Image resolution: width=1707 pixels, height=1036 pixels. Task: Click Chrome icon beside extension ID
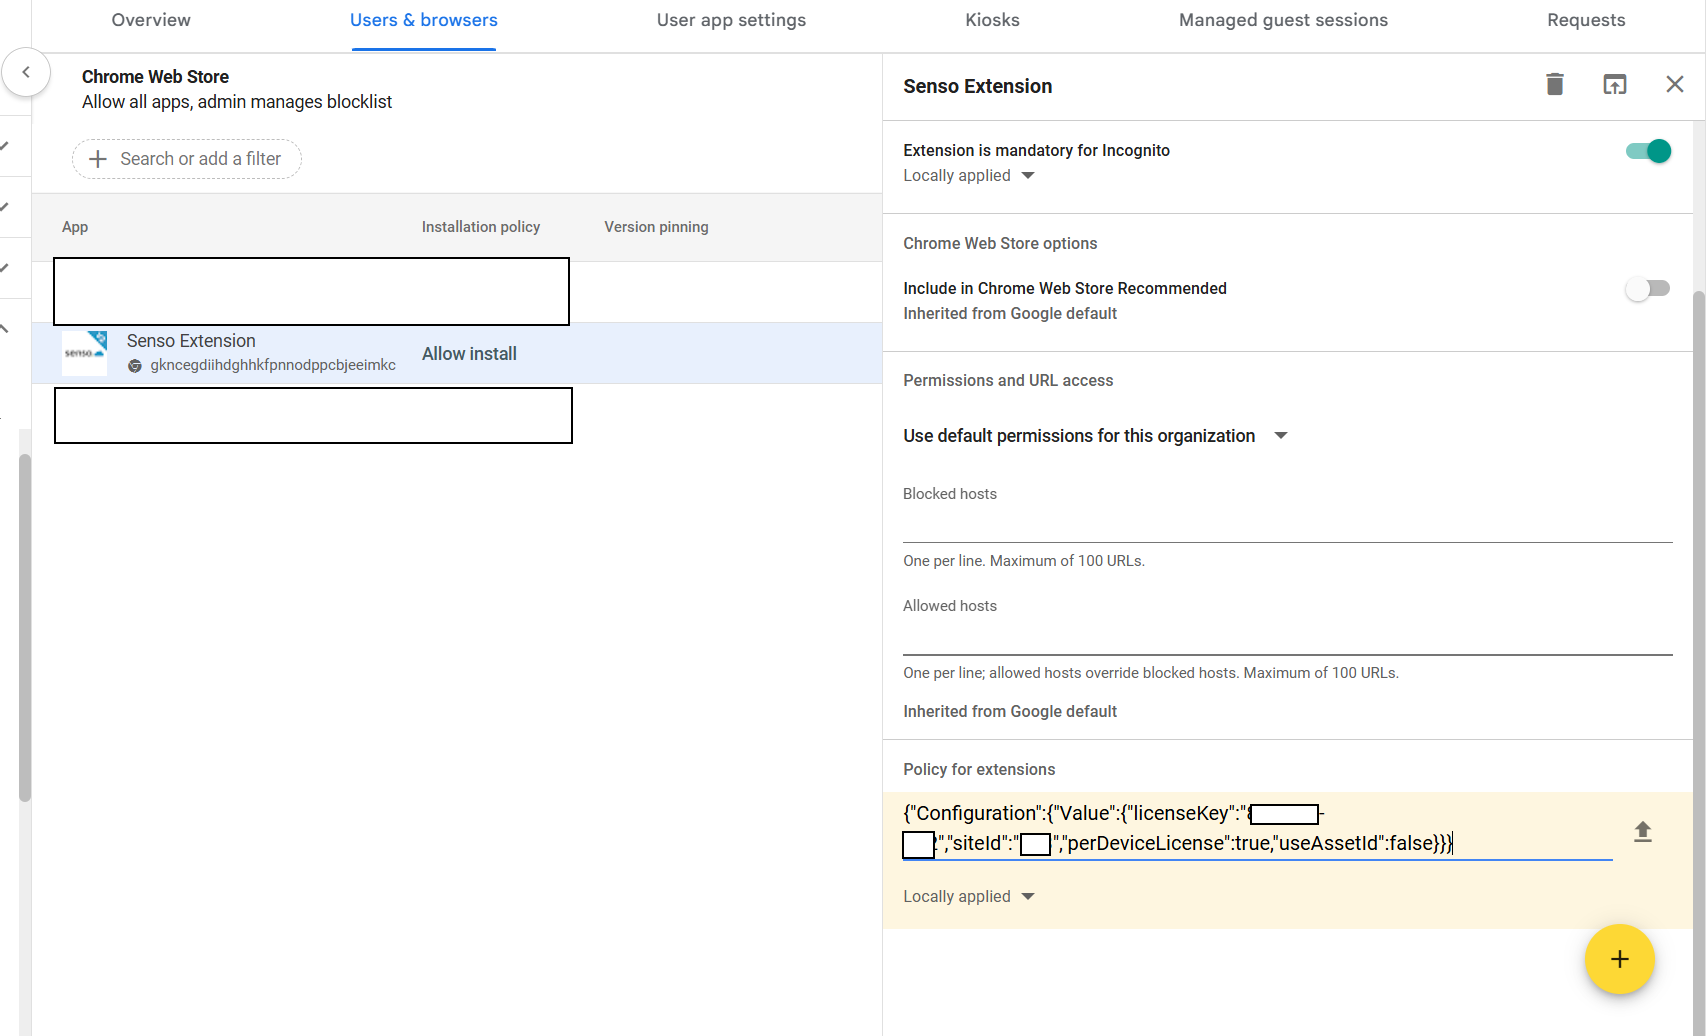tap(135, 366)
